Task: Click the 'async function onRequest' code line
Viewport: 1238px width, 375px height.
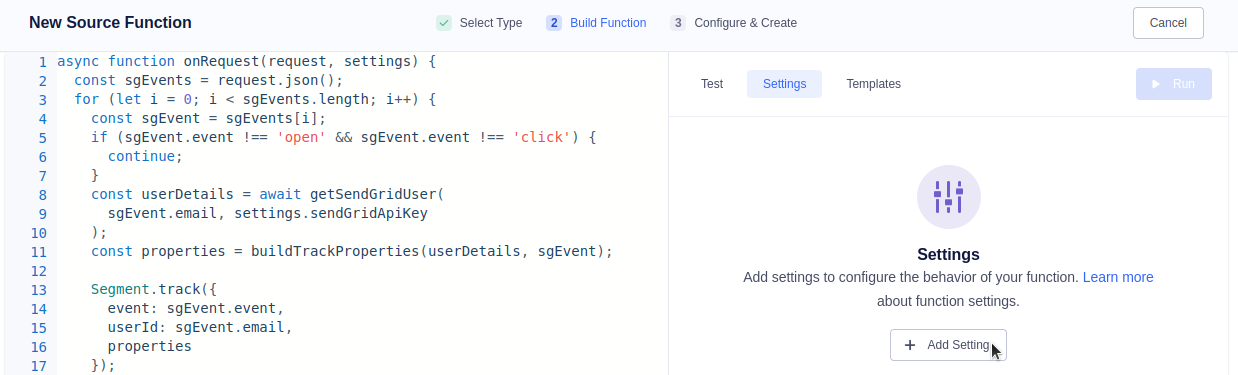Action: (x=247, y=61)
